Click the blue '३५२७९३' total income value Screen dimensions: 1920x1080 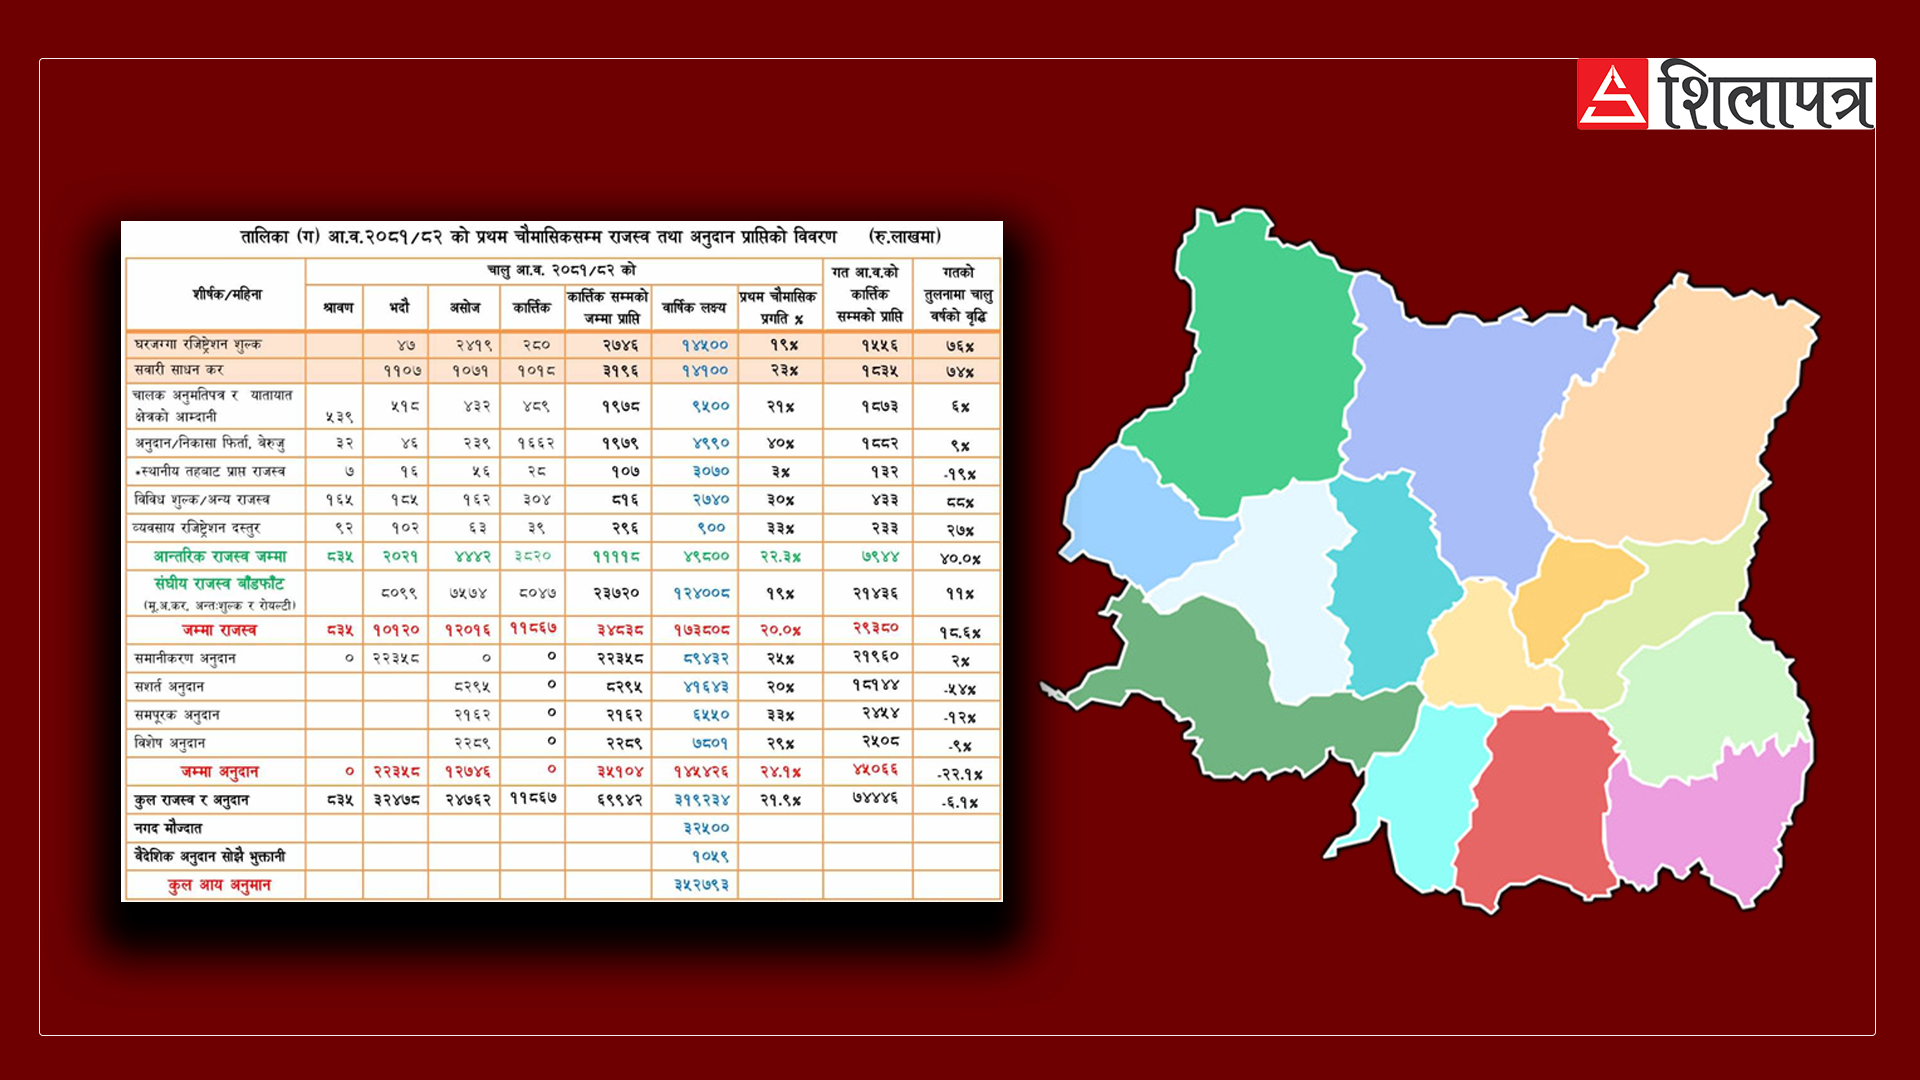(x=701, y=885)
